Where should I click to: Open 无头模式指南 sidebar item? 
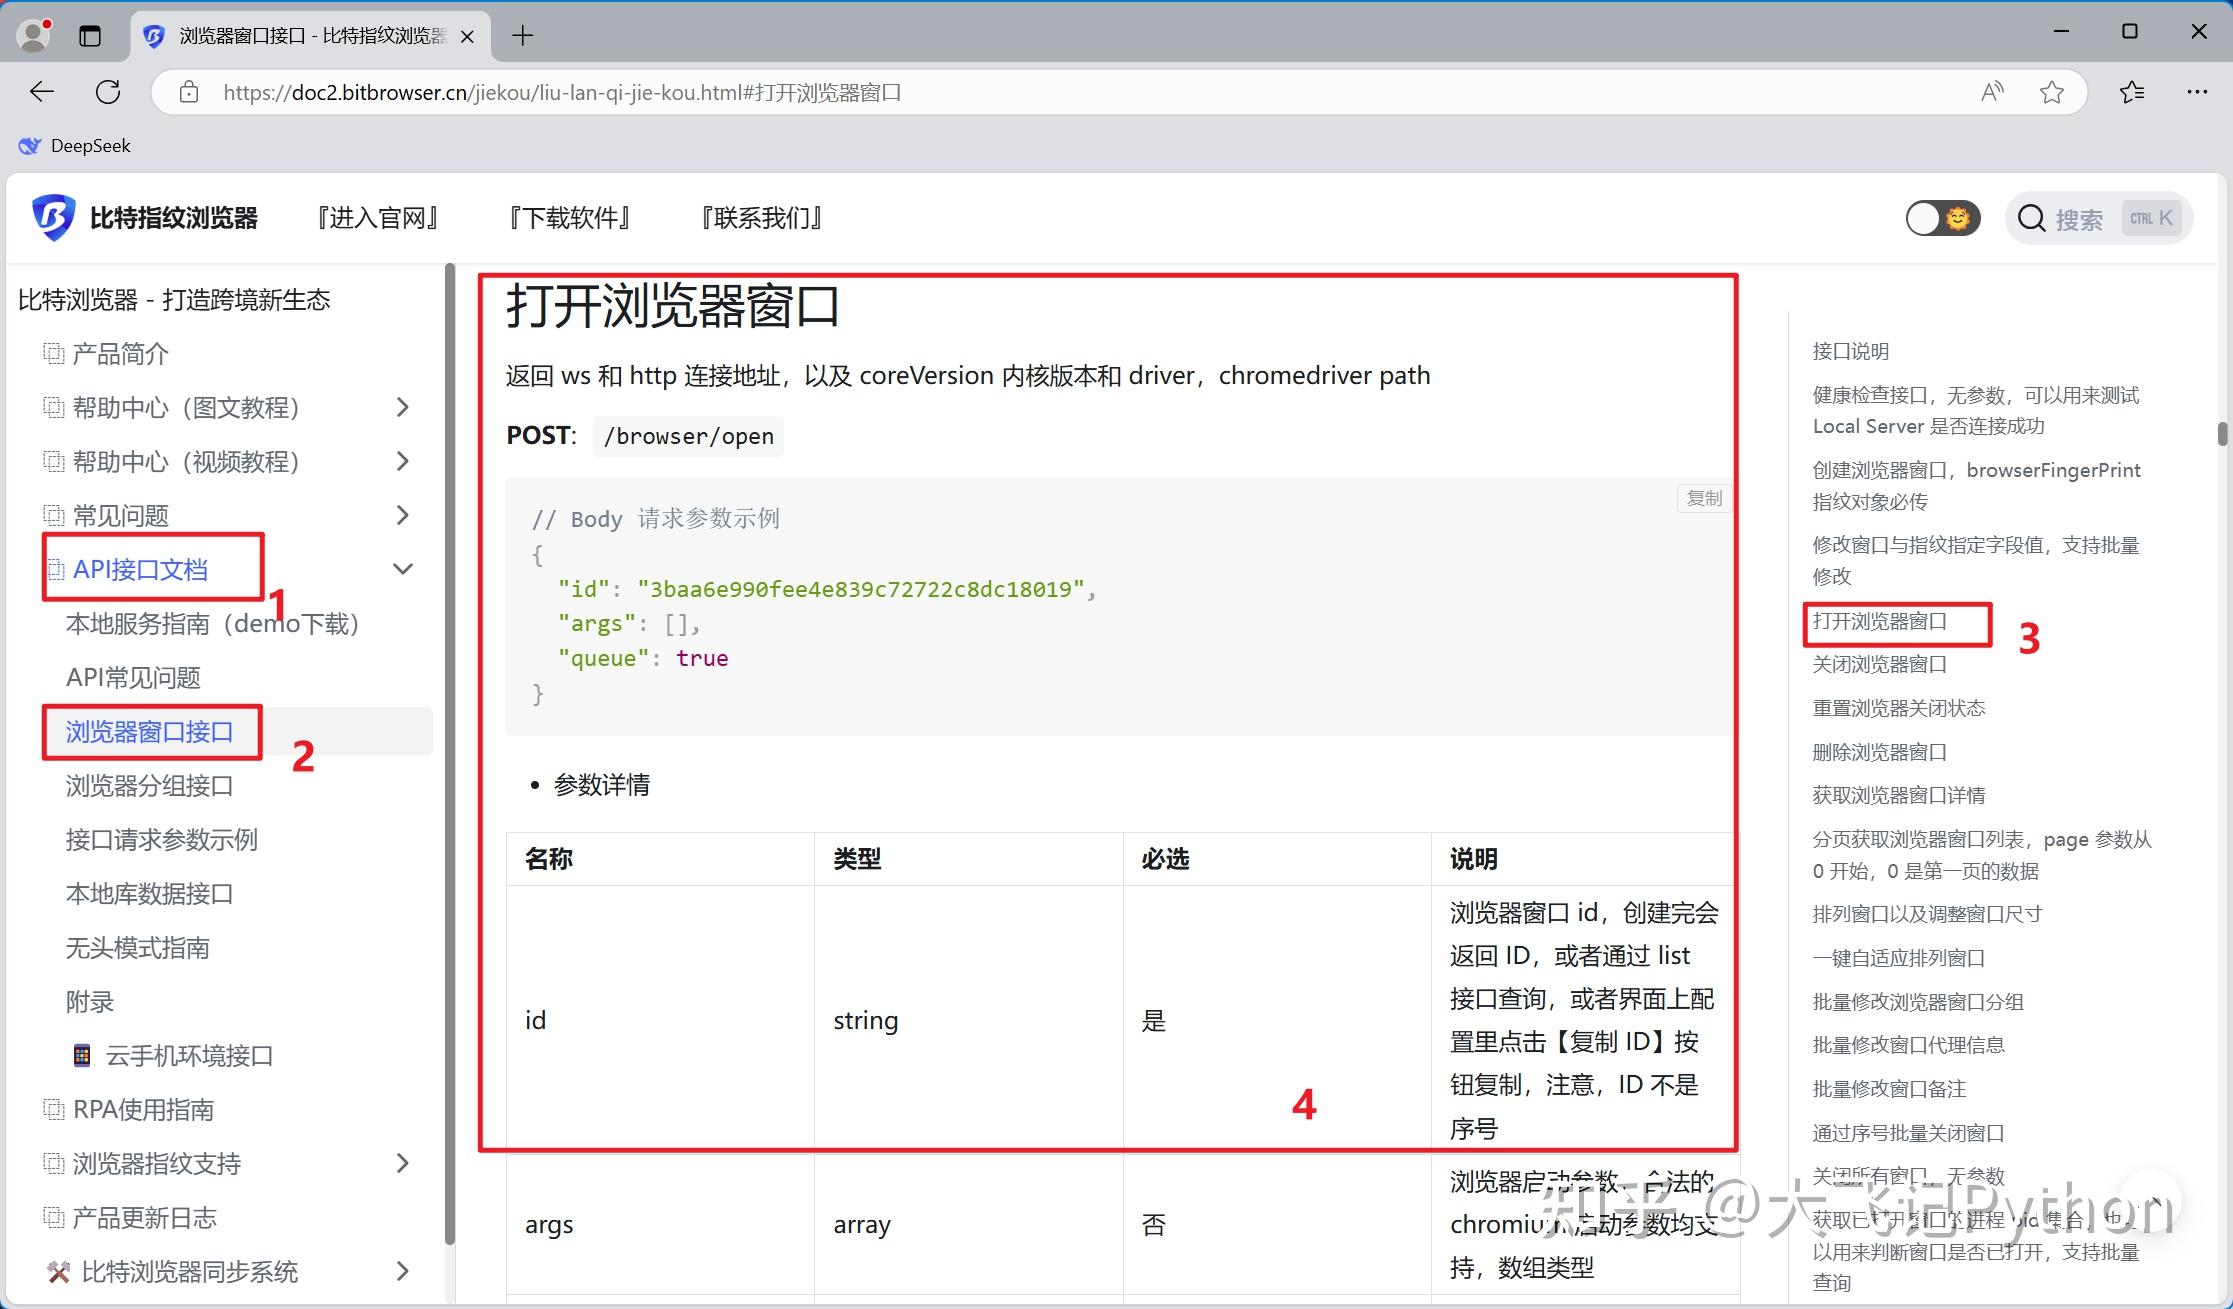[x=137, y=948]
